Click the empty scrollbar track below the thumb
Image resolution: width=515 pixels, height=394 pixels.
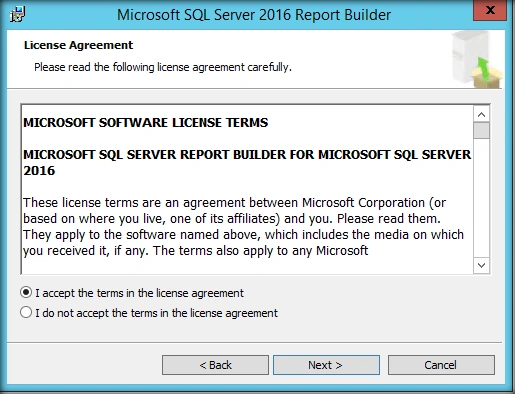point(481,198)
